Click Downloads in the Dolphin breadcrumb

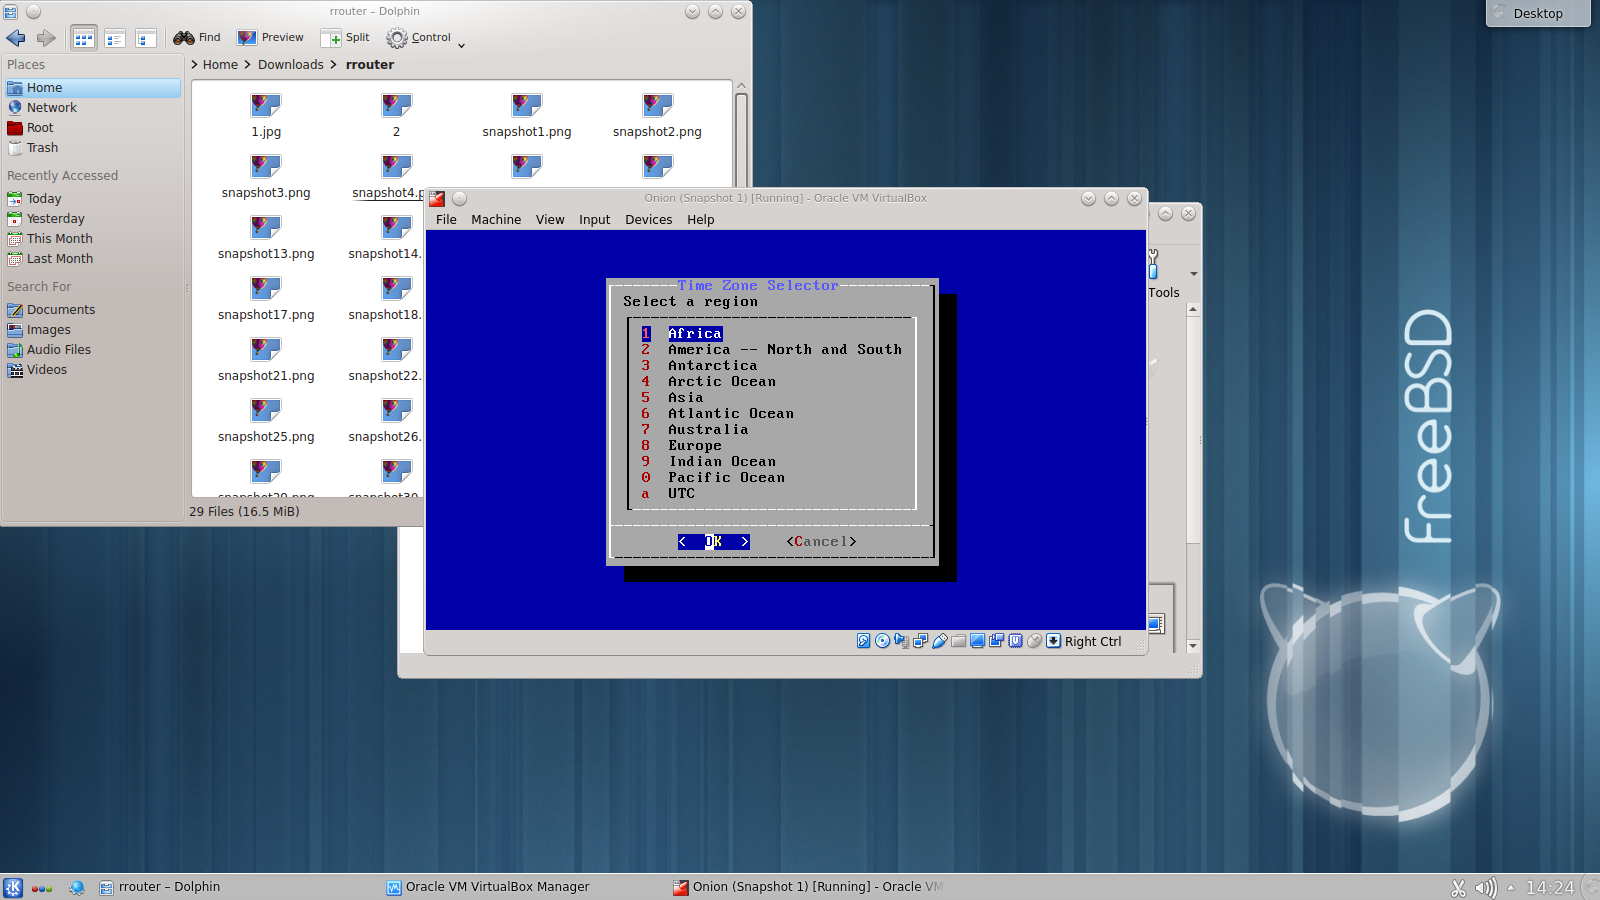tap(290, 65)
